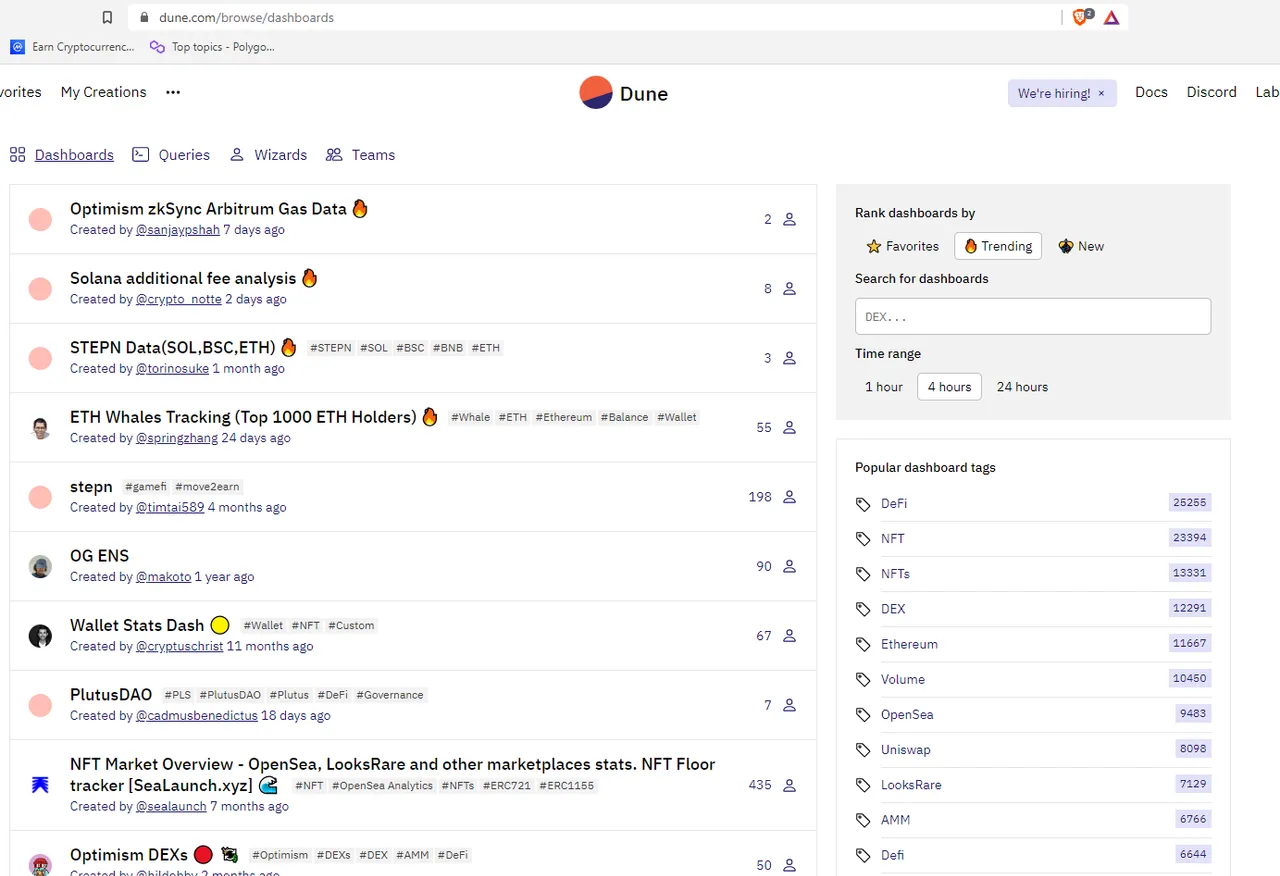Open Discord link in top navigation

click(x=1212, y=92)
